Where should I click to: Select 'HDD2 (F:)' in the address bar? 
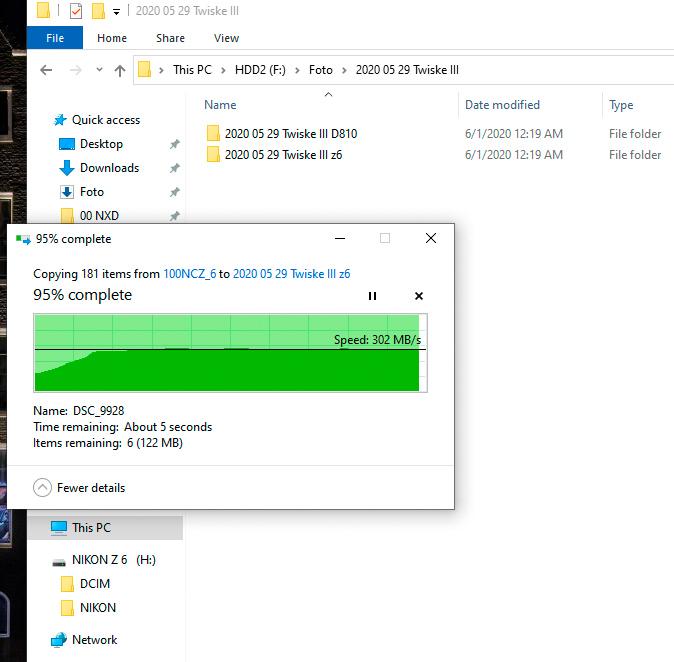click(x=260, y=70)
